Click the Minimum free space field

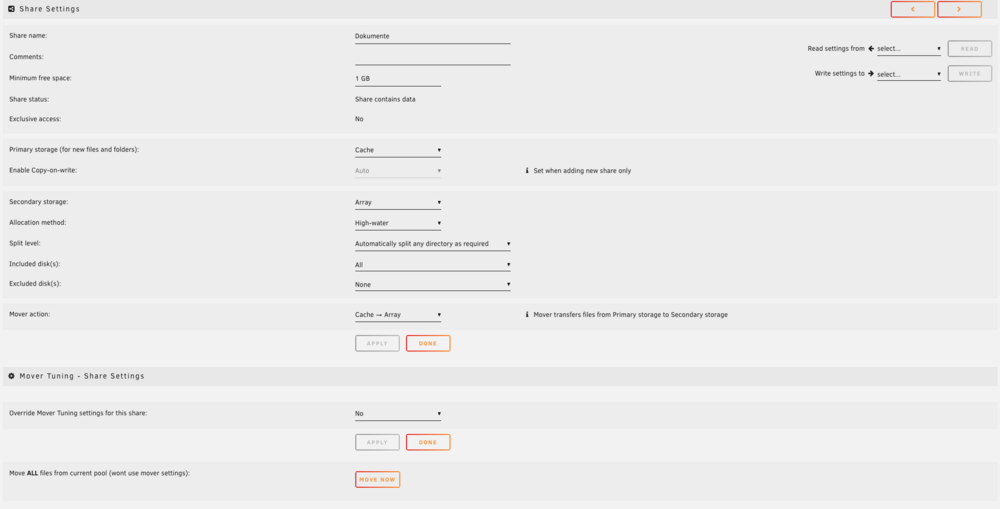click(398, 78)
